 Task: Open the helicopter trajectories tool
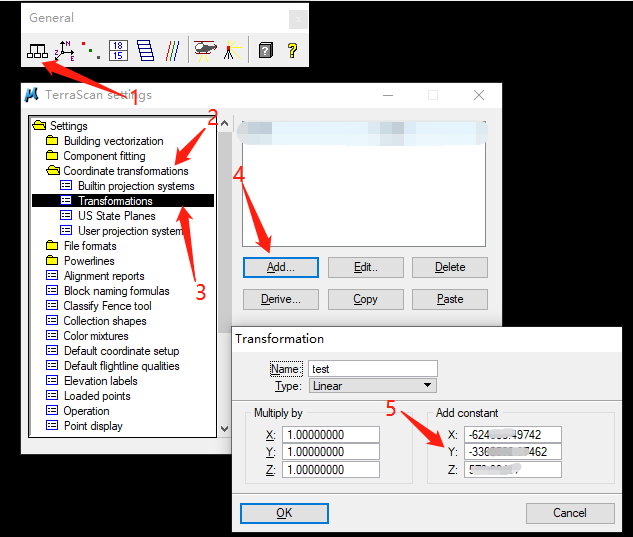coord(205,51)
